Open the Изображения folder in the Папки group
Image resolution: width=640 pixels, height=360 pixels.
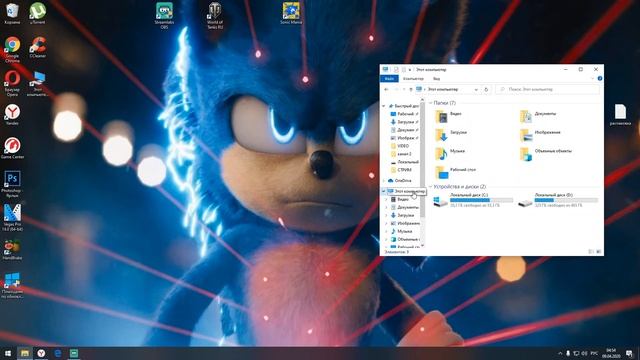540,135
